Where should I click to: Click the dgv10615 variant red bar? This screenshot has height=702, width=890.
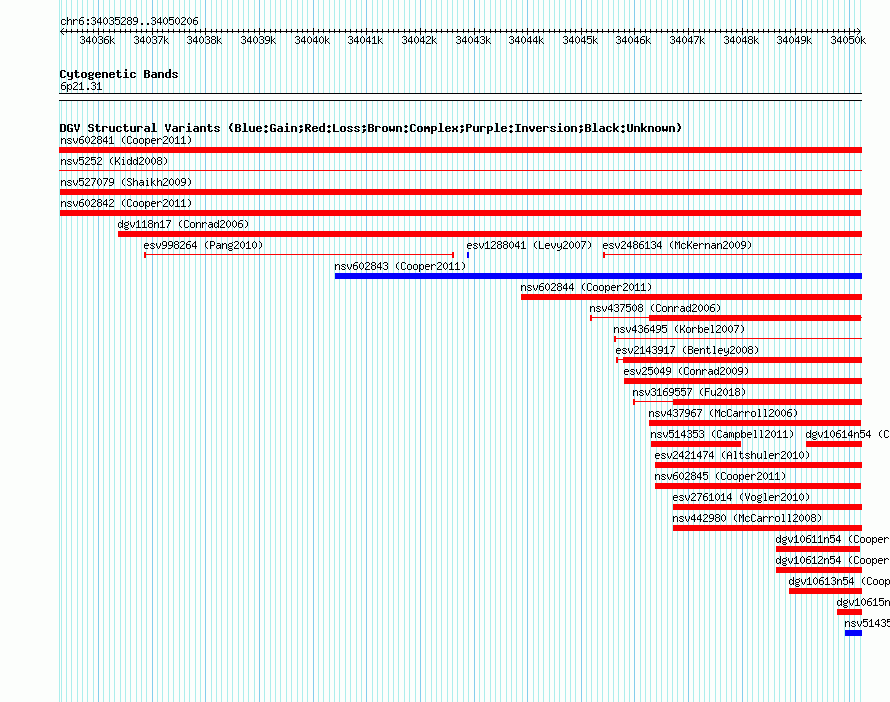point(849,612)
